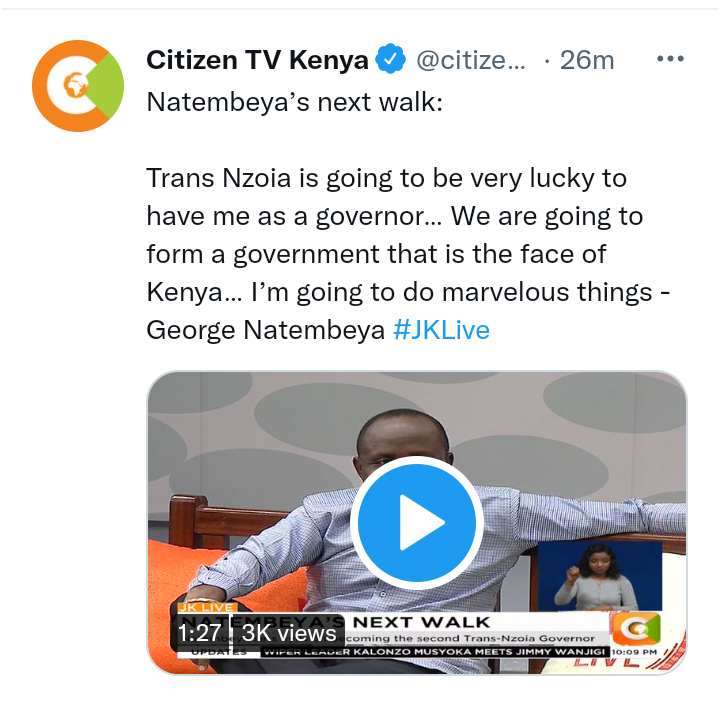Click the @citize... account handle
This screenshot has height=701, width=720.
[471, 60]
